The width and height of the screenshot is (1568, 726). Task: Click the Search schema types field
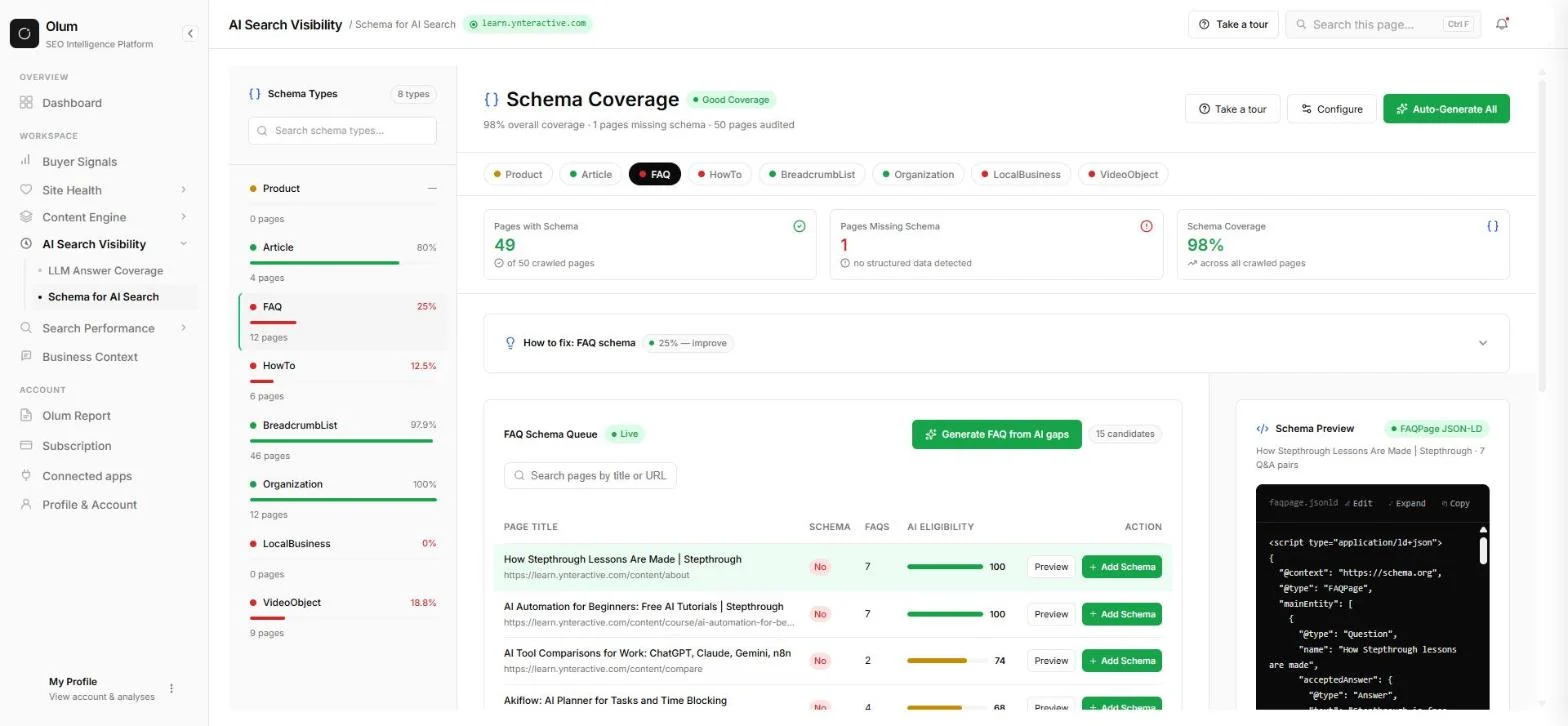click(x=342, y=131)
